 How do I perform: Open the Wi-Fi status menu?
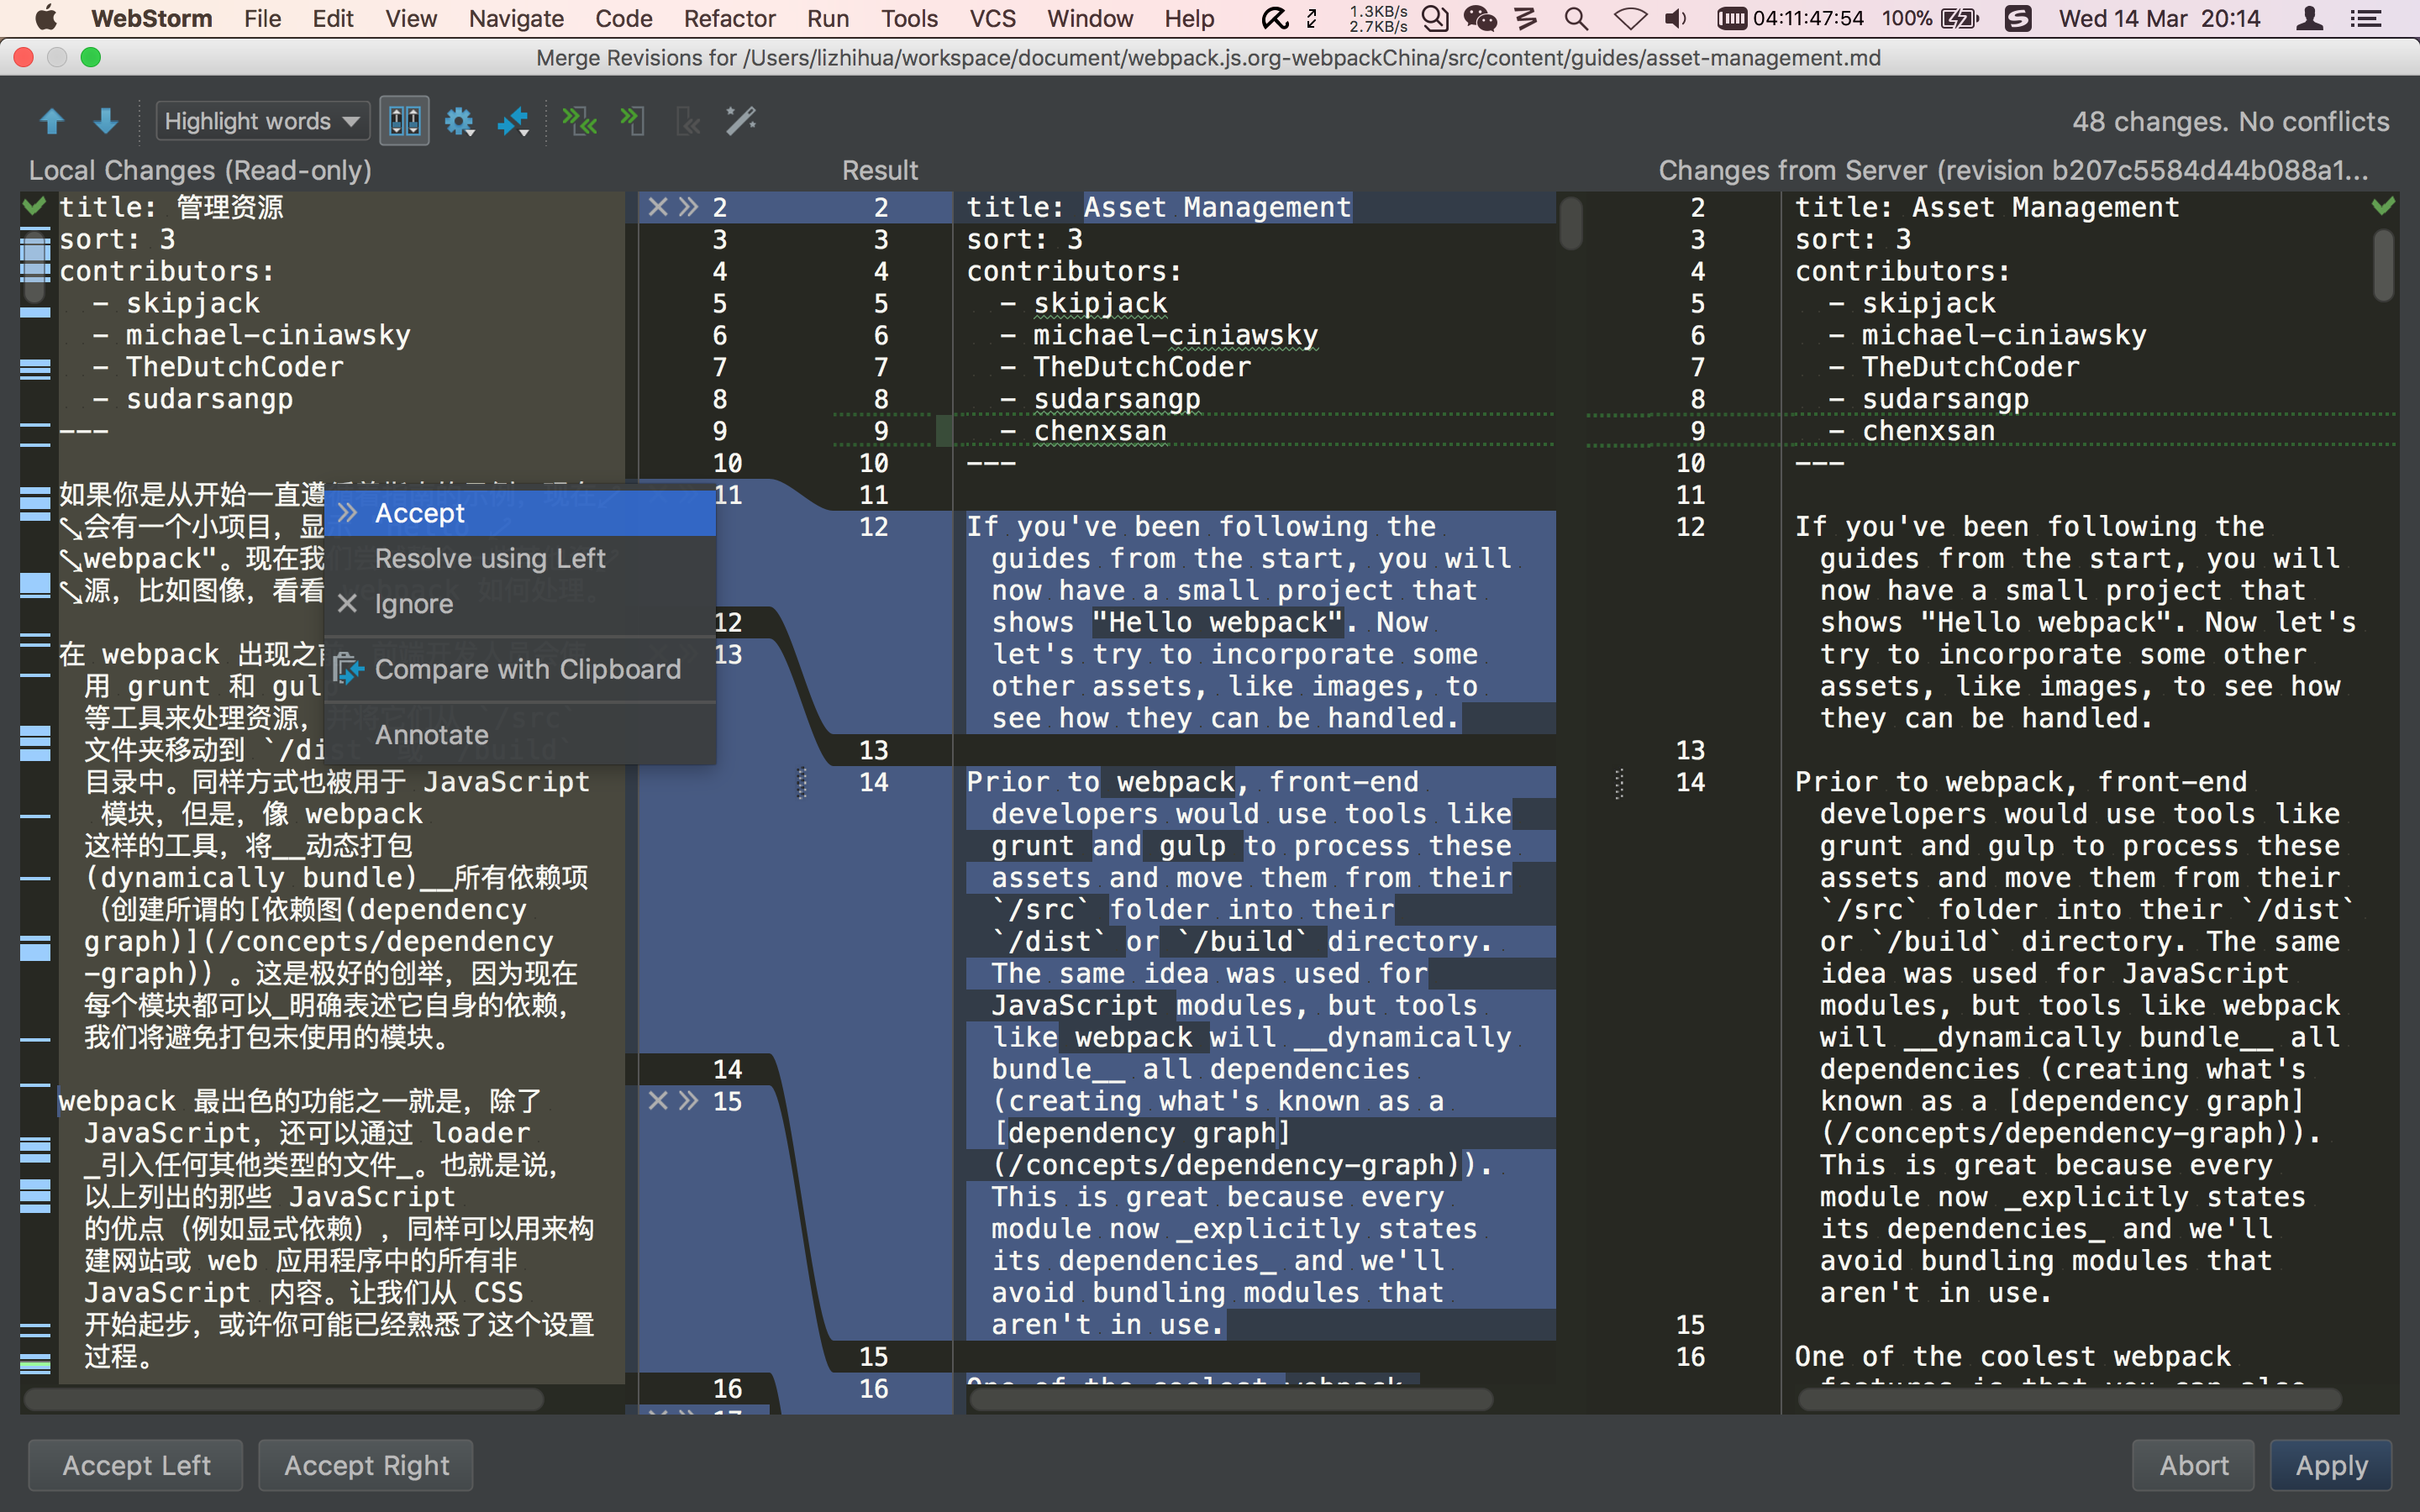click(1630, 18)
